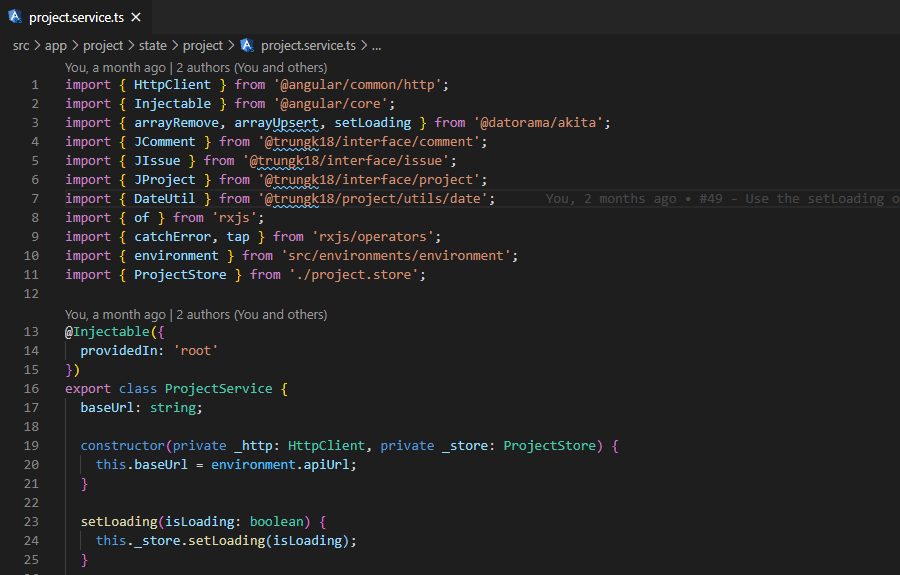Click the Angular icon on the file tab
This screenshot has width=900, height=575.
point(15,17)
